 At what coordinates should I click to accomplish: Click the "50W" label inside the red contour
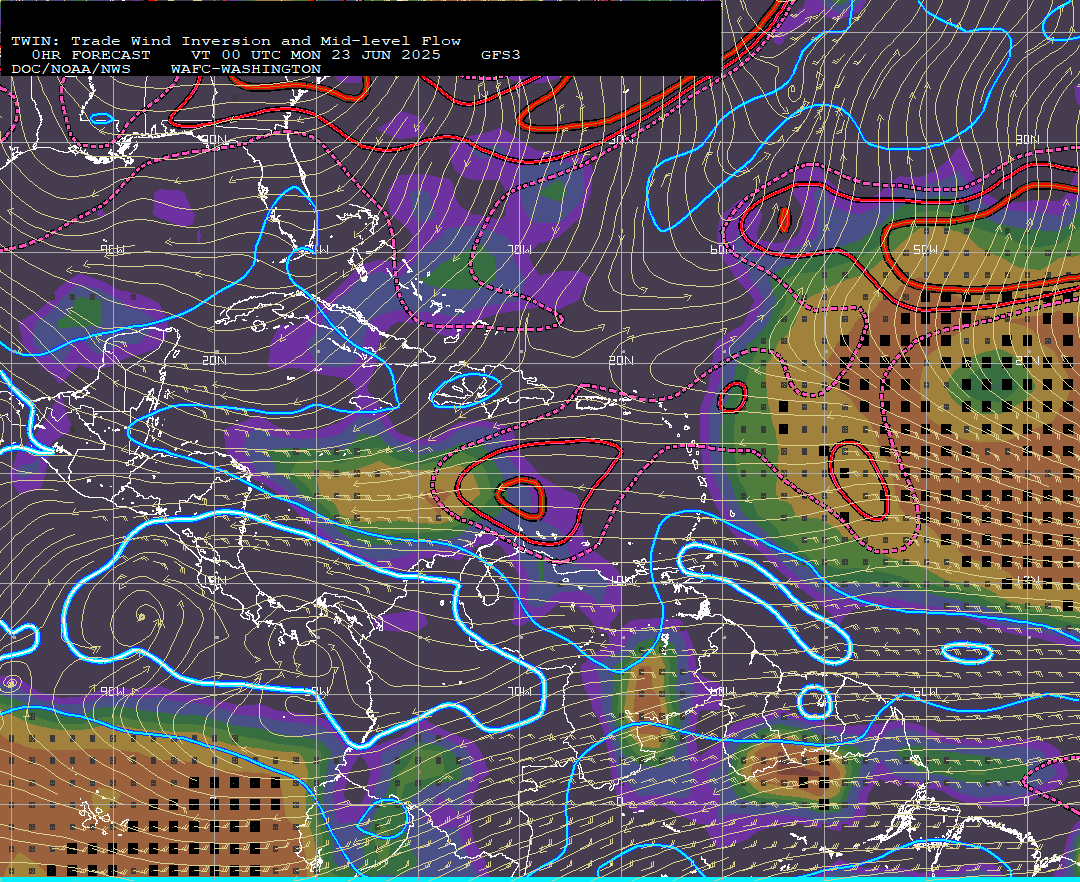click(925, 249)
